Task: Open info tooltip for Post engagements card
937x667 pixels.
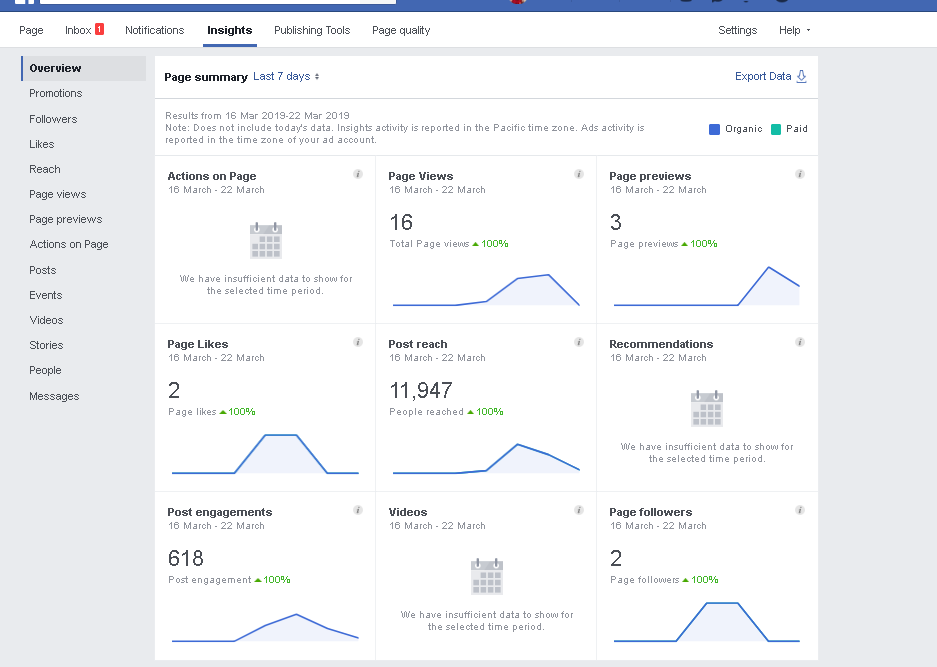Action: [x=358, y=510]
